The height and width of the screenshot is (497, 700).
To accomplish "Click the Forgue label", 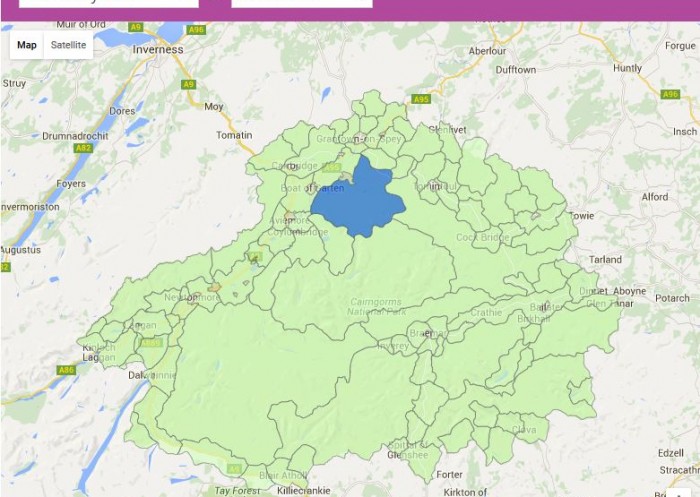I will 680,46.
